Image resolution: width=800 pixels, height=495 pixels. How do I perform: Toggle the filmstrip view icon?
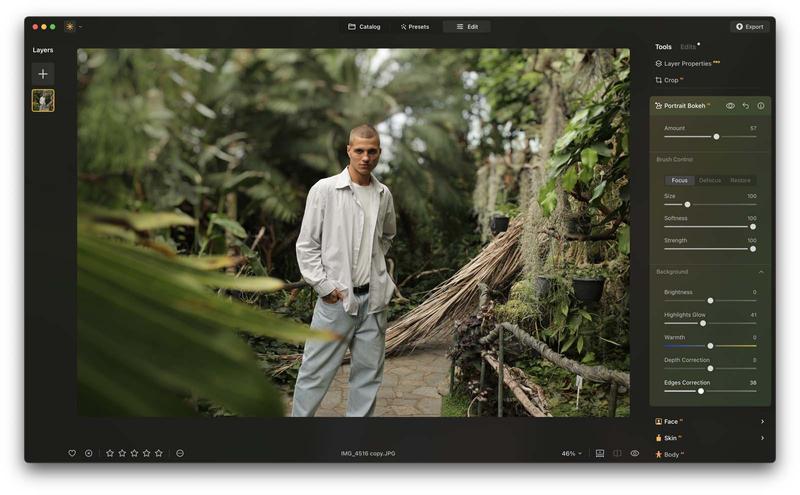coord(600,453)
